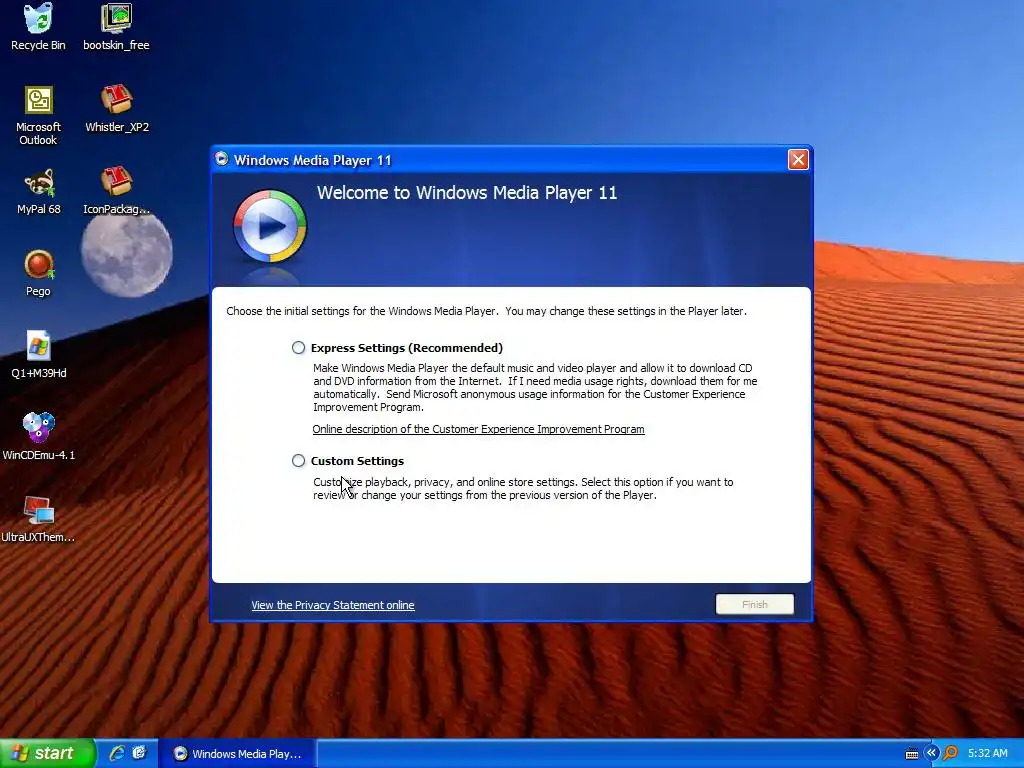Image resolution: width=1024 pixels, height=768 pixels.
Task: Close the Windows Media Player 11 dialog
Action: click(798, 160)
